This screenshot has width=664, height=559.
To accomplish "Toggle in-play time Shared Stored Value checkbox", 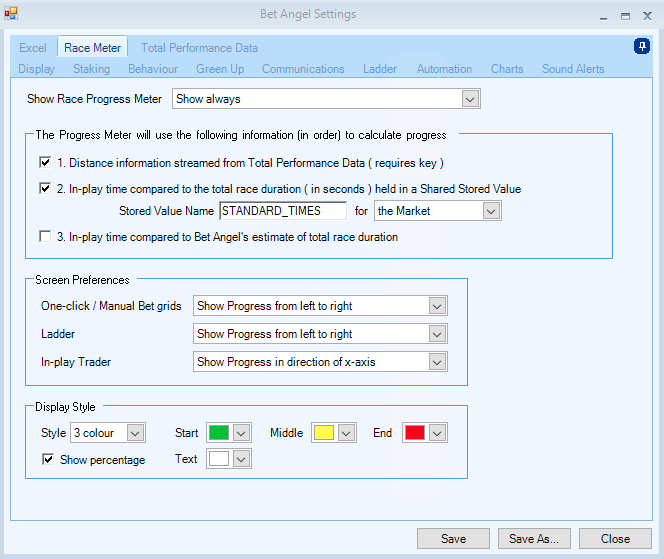I will [x=45, y=188].
